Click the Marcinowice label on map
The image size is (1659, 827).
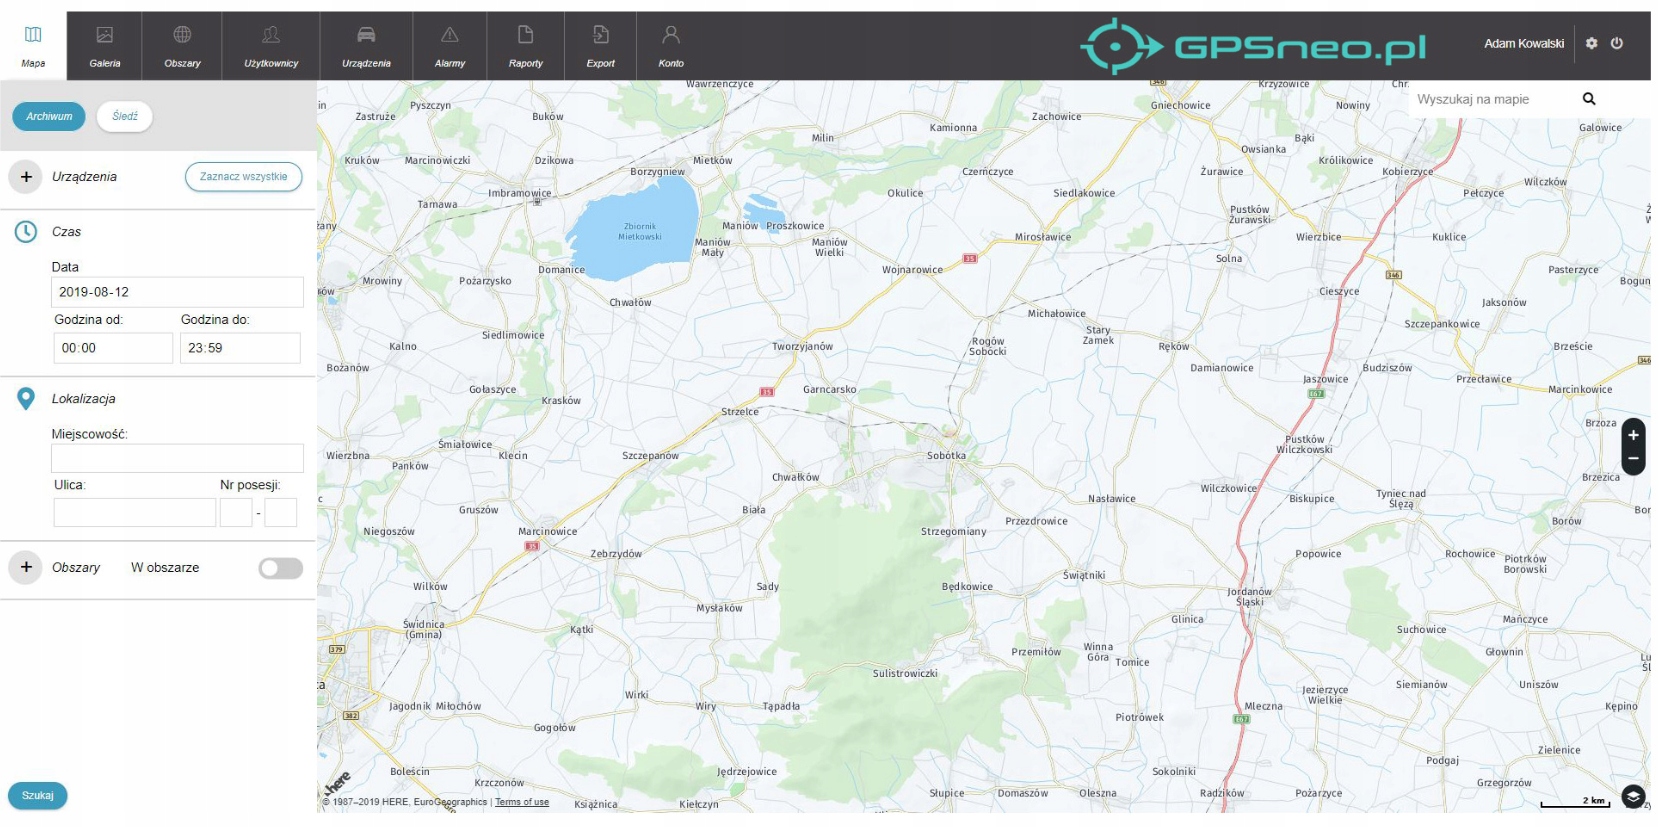click(x=547, y=532)
